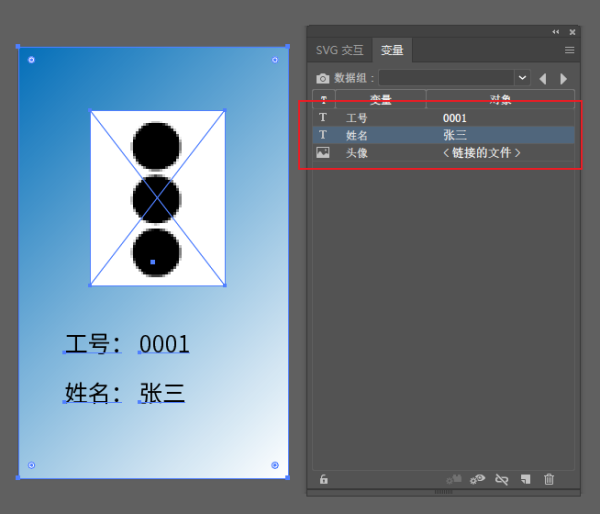Viewport: 600px width, 514px height.
Task: Click the 姓名: label on the card
Action: (93, 393)
